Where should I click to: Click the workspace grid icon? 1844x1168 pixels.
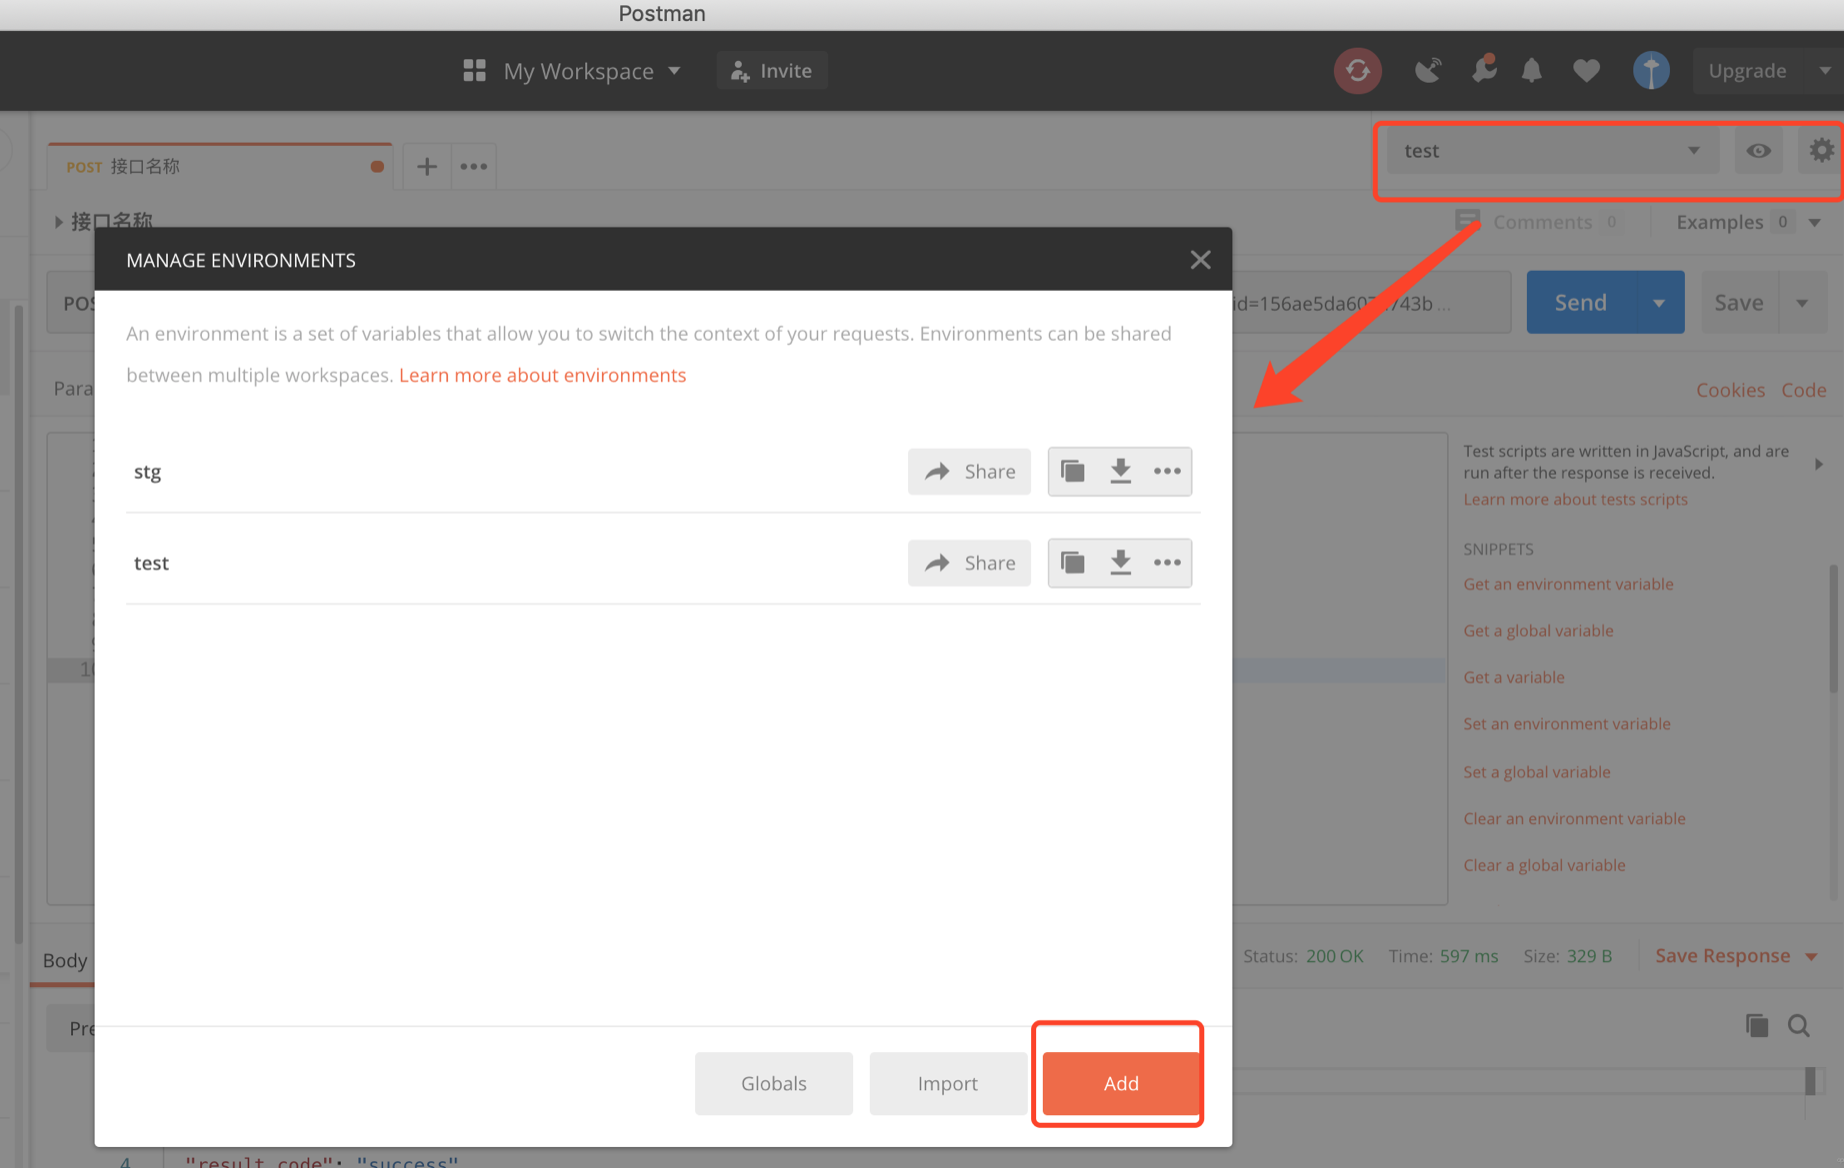pyautogui.click(x=474, y=70)
